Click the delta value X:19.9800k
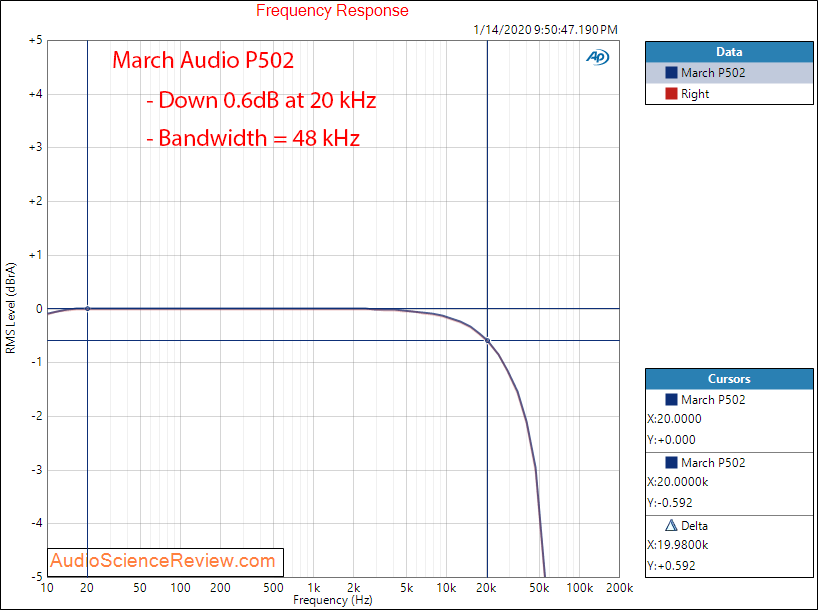Image resolution: width=818 pixels, height=610 pixels. pos(677,545)
